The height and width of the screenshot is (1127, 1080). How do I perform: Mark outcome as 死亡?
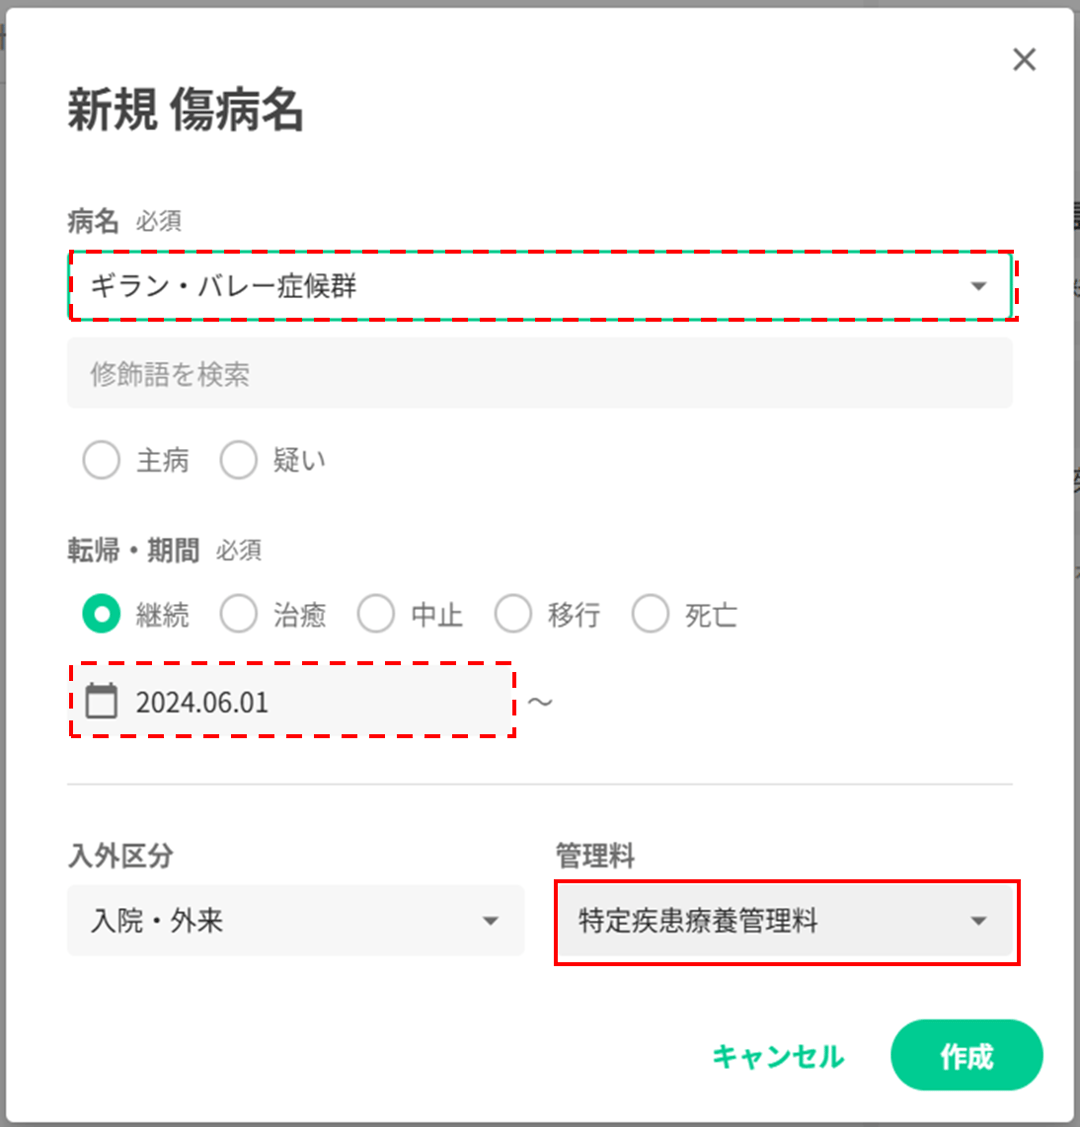650,615
